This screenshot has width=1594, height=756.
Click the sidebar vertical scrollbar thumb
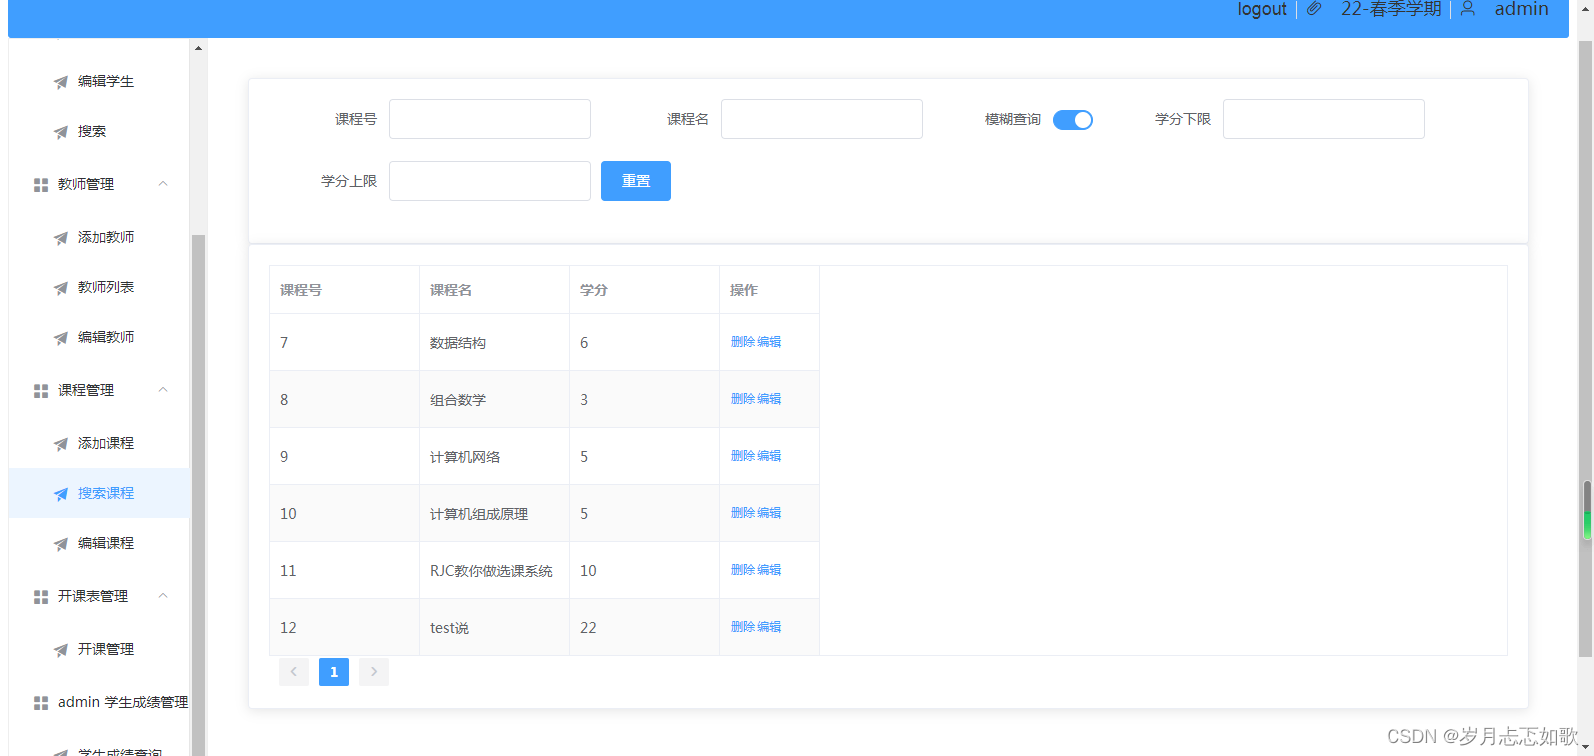[198, 495]
